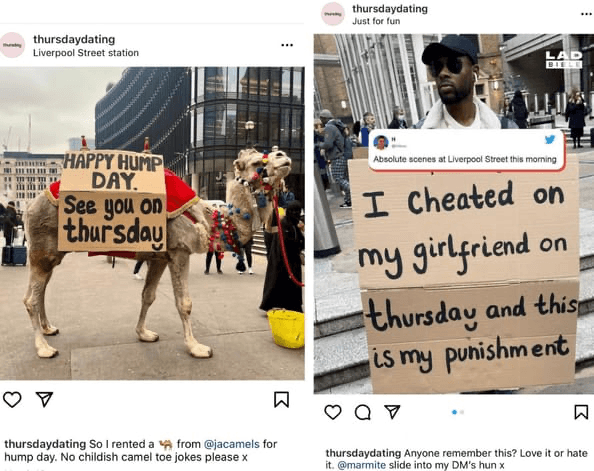Viewport: 594px width, 471px height.
Task: Open thursdaydating avatar on left post
Action: click(12, 45)
